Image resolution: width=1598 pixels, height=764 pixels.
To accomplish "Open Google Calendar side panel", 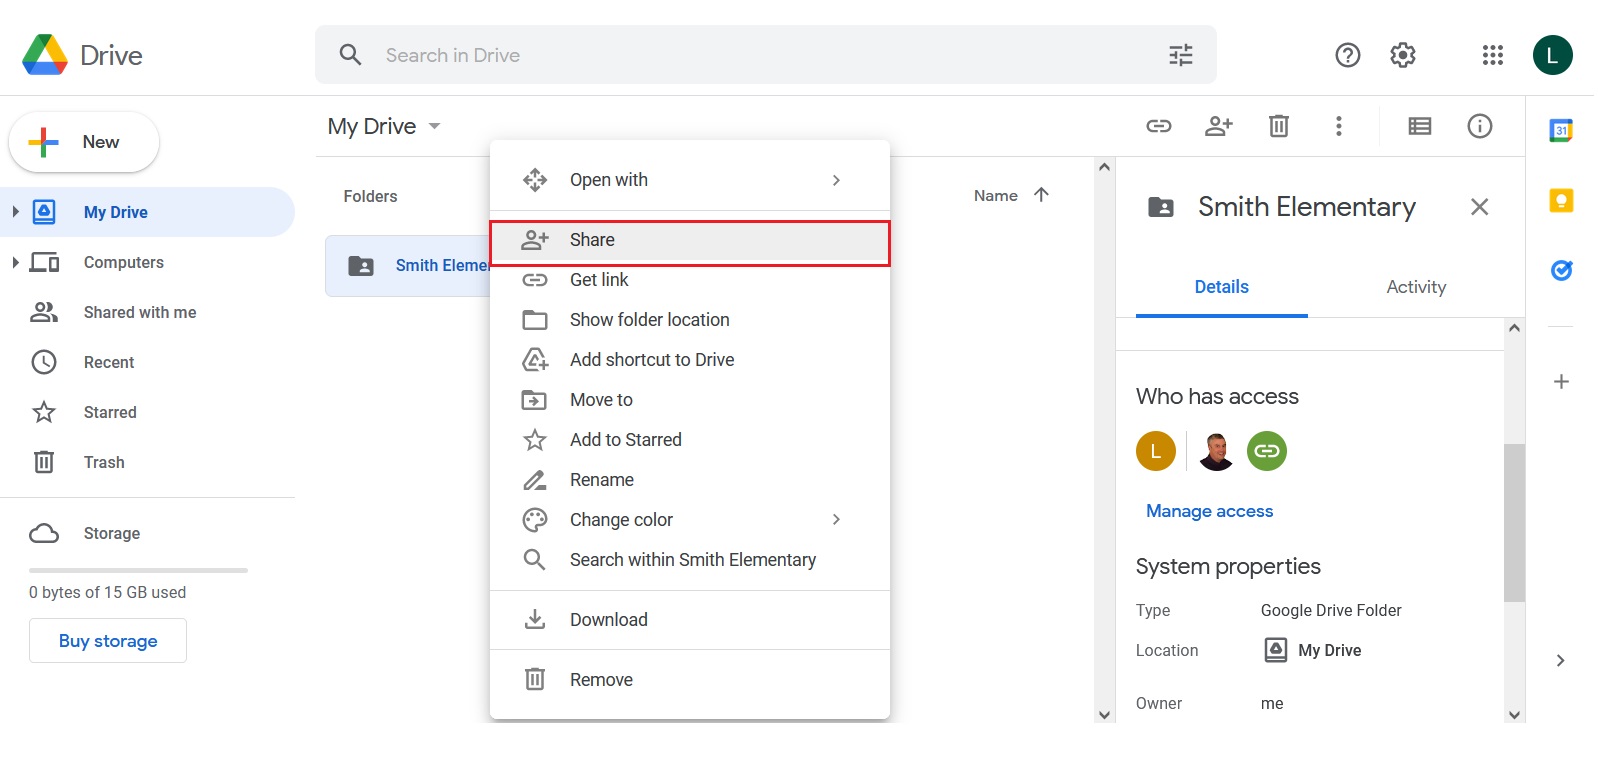I will pyautogui.click(x=1561, y=130).
